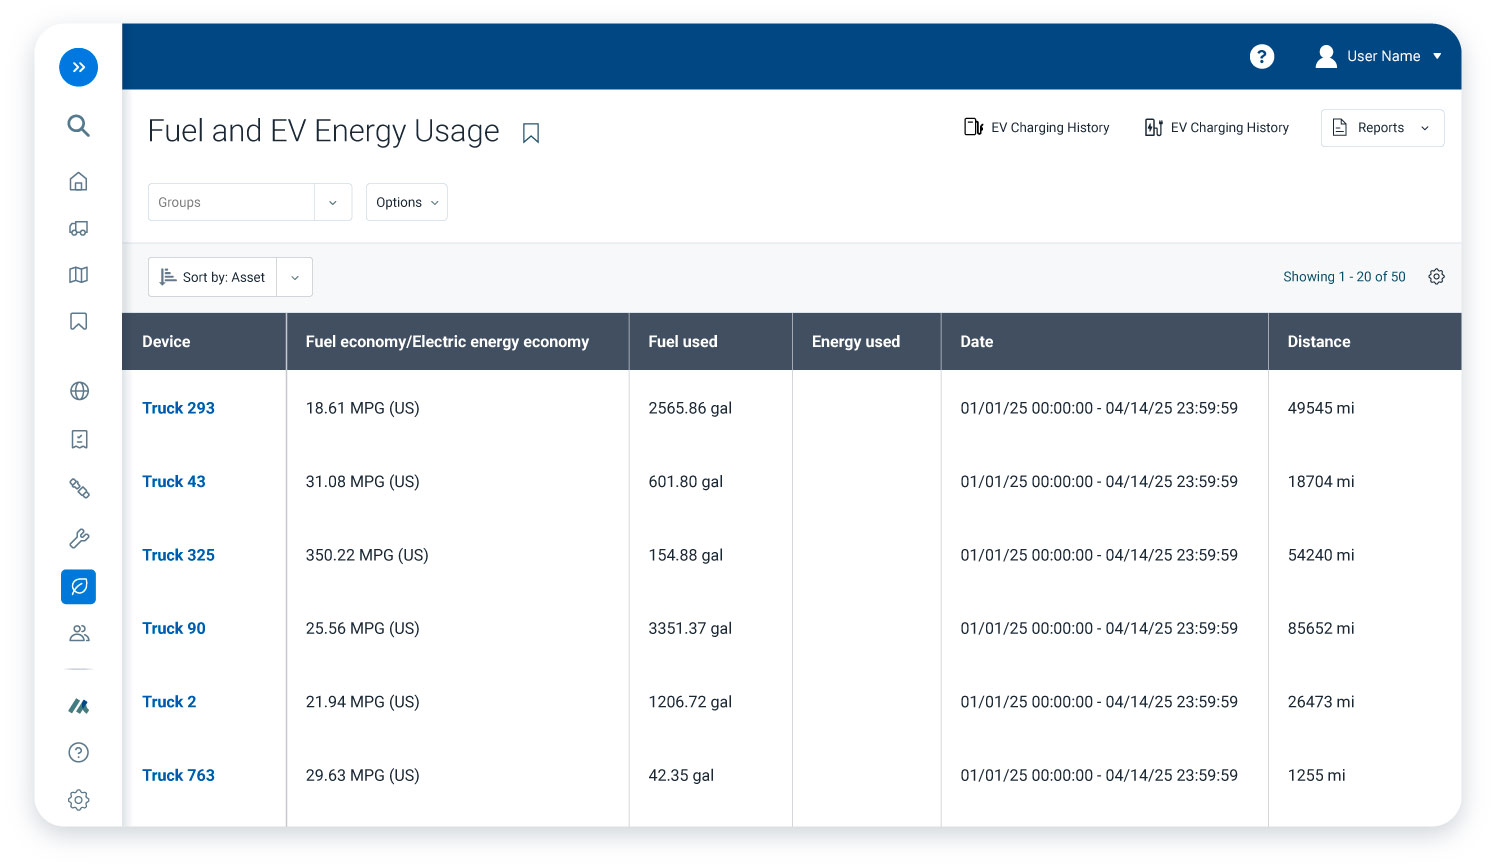Open the Reports menu
Image resolution: width=1496 pixels, height=866 pixels.
pos(1382,128)
